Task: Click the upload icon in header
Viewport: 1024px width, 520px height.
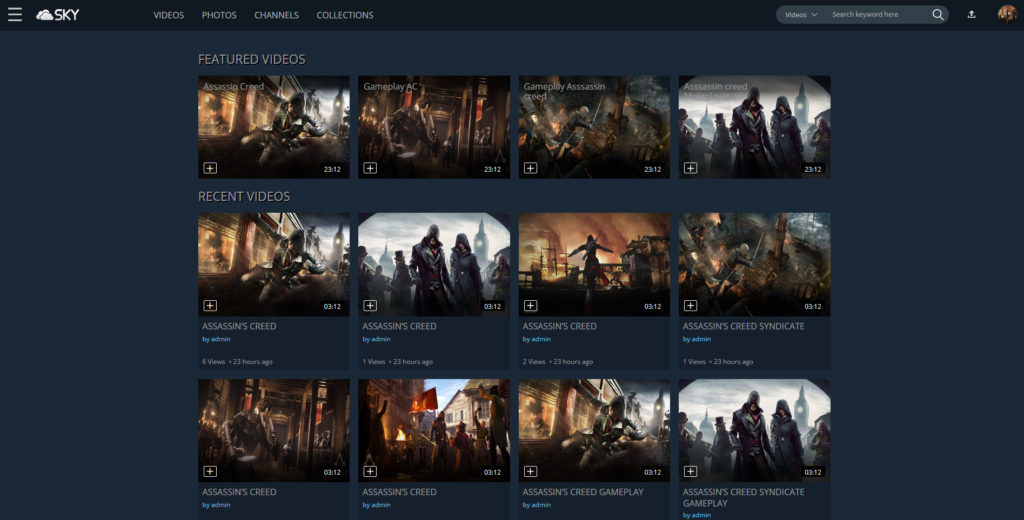Action: click(x=971, y=14)
